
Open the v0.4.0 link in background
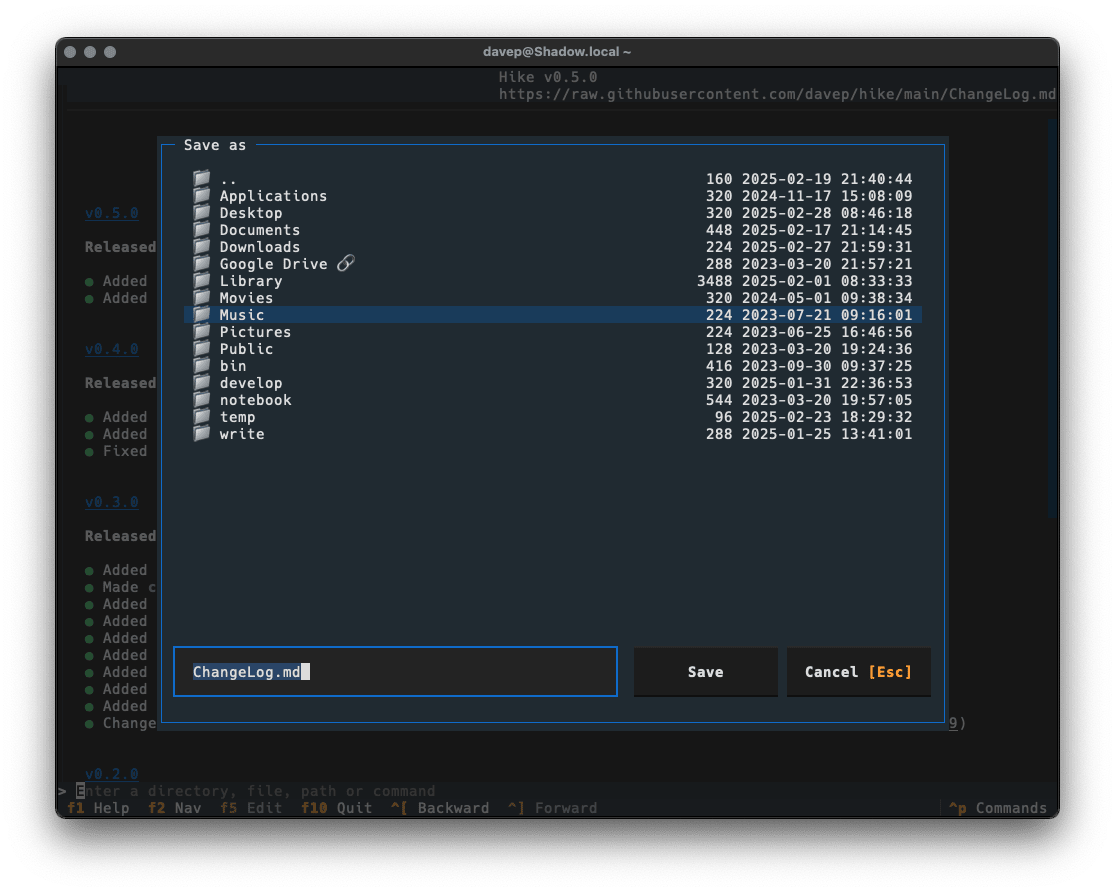112,349
